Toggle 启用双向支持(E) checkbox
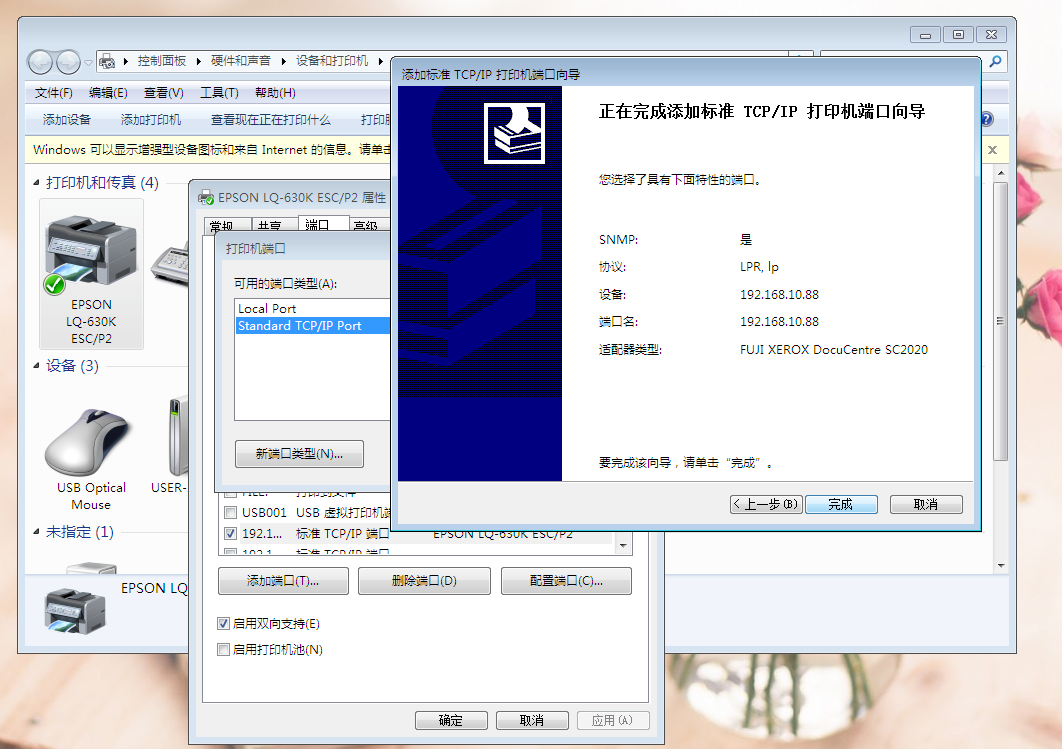 [224, 624]
